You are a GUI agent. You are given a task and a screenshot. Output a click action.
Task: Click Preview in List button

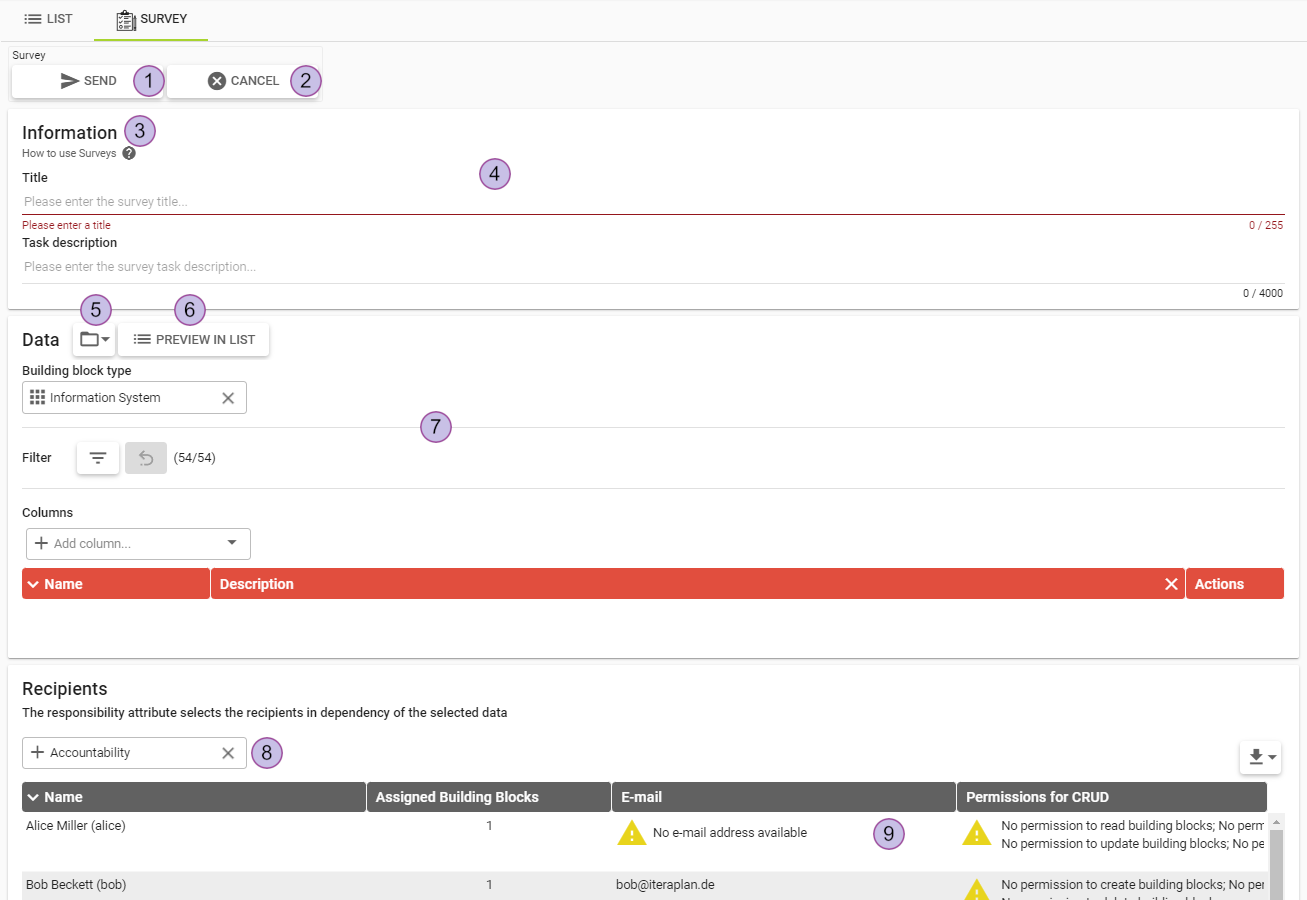(194, 340)
